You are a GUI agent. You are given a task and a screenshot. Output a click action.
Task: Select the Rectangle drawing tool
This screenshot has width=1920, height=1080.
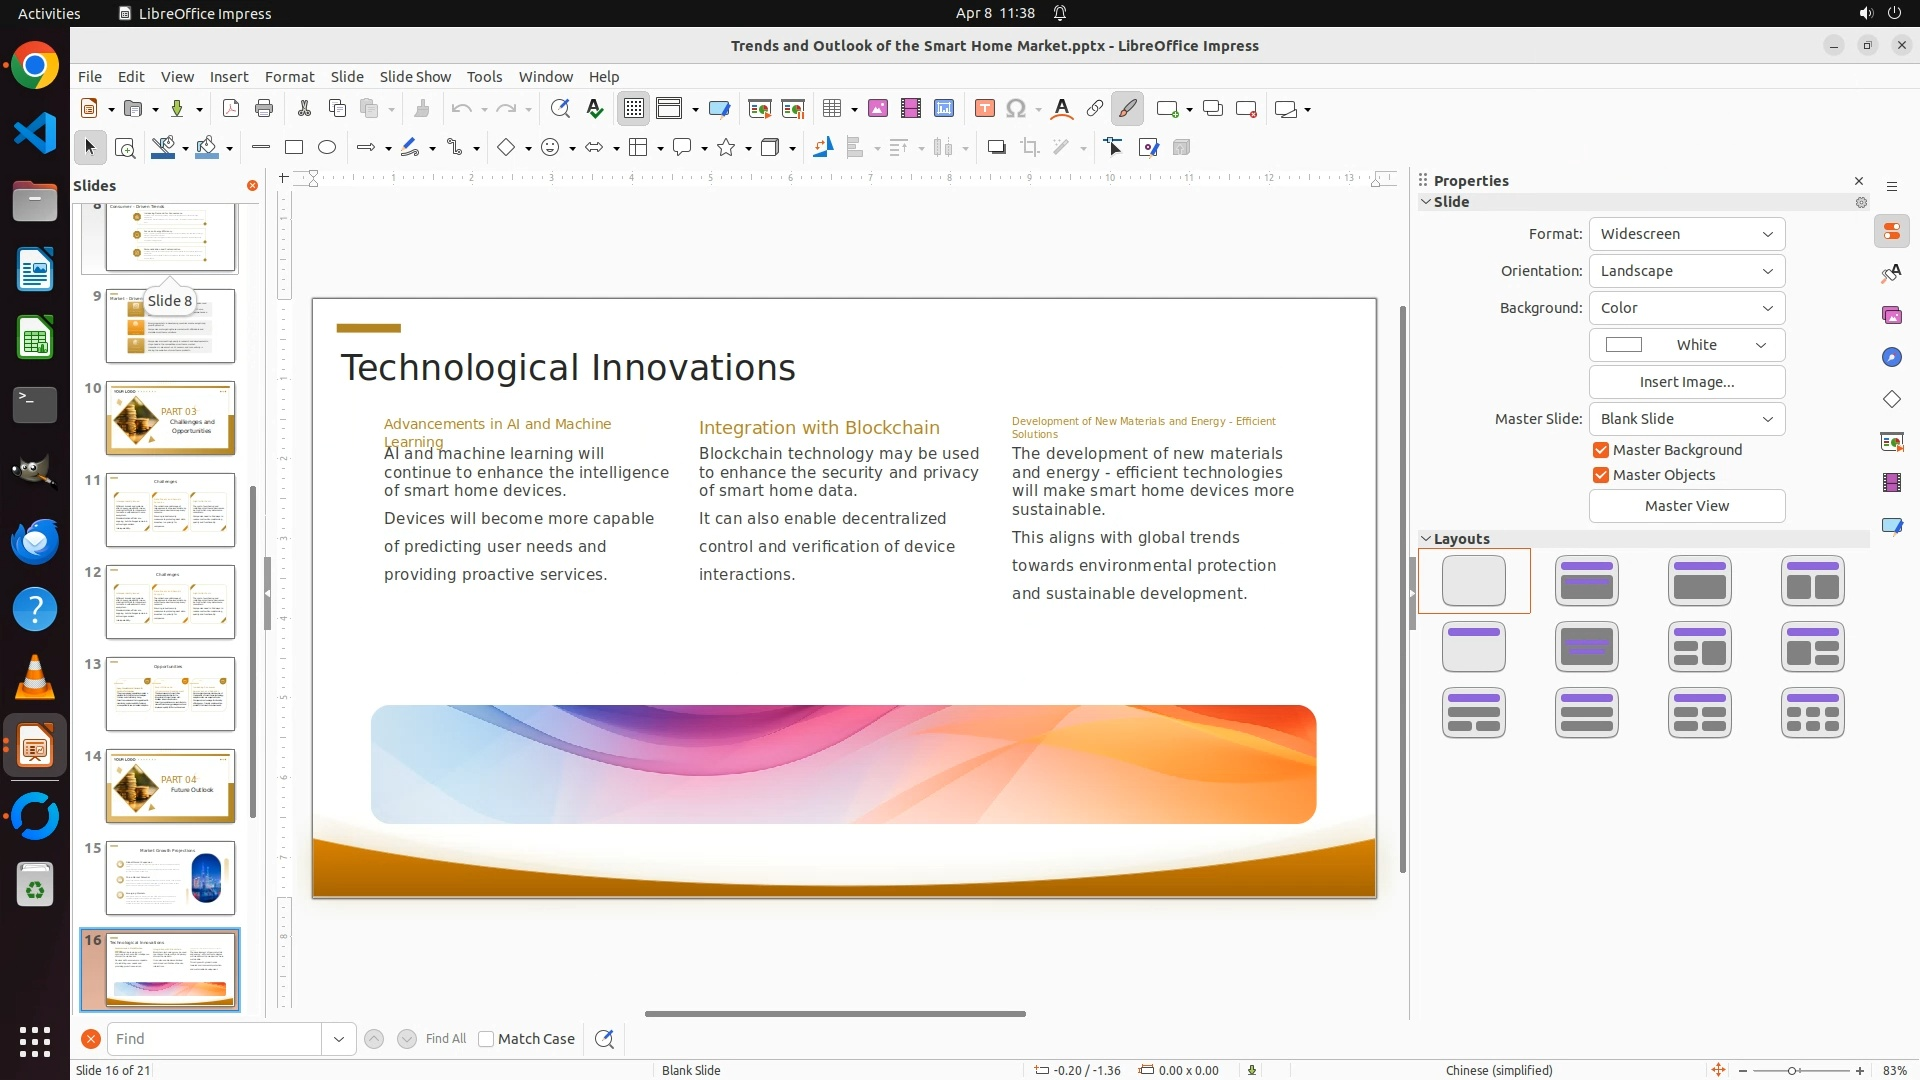click(x=294, y=148)
